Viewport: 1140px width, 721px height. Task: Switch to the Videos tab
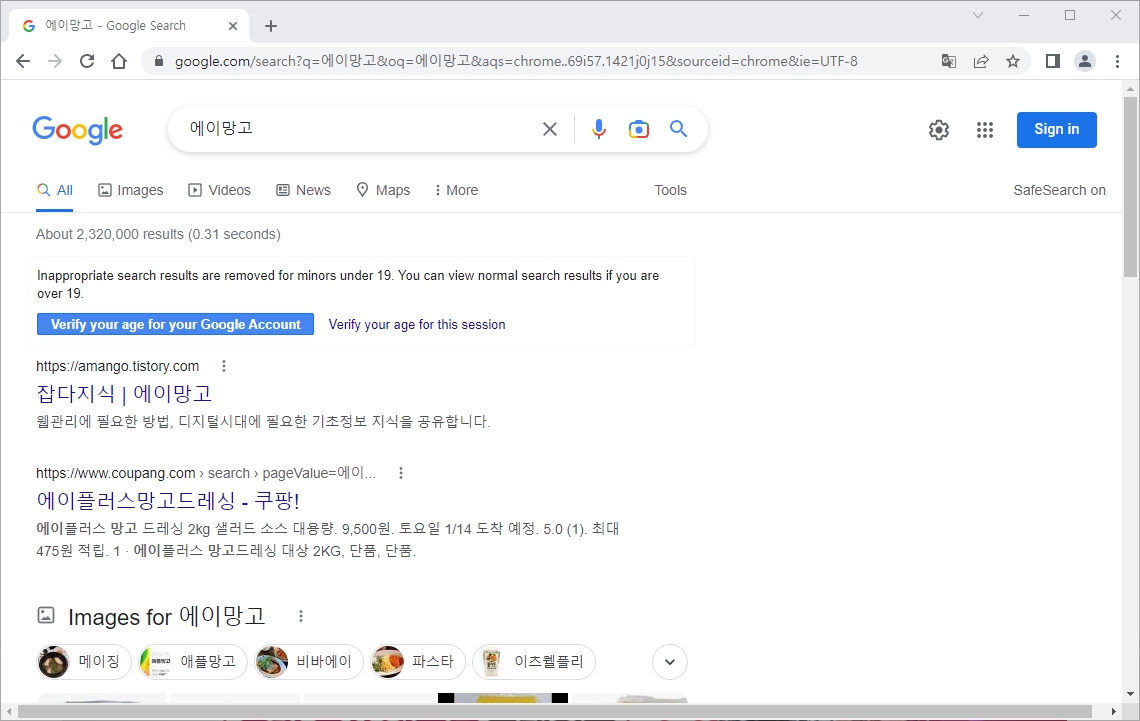(x=220, y=190)
